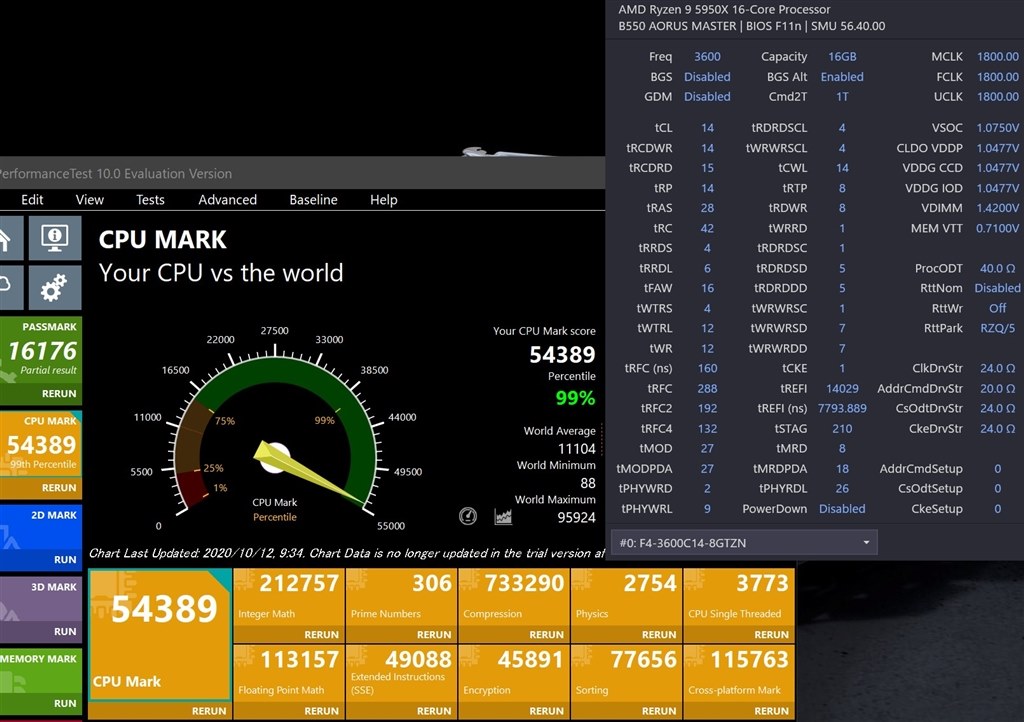
Task: Rerun the Physics test
Action: [658, 635]
